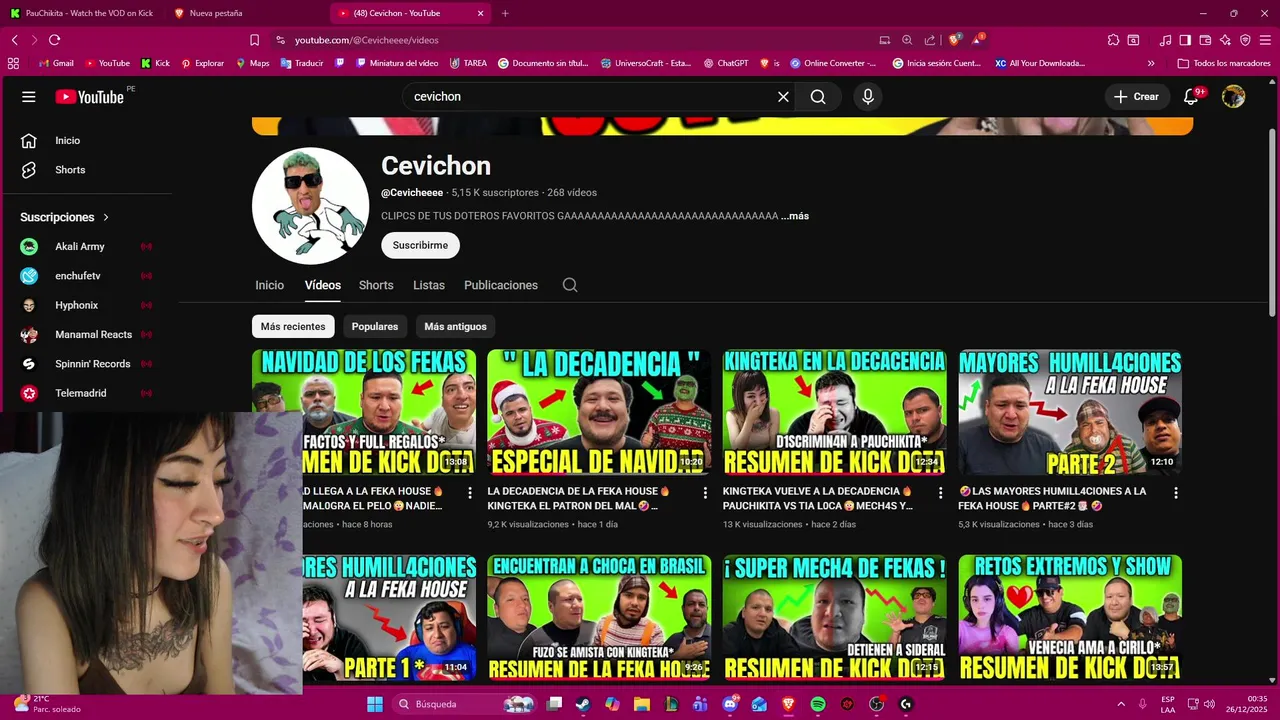Switch to PauChikita Kick browser tab
The width and height of the screenshot is (1280, 720).
click(x=82, y=13)
